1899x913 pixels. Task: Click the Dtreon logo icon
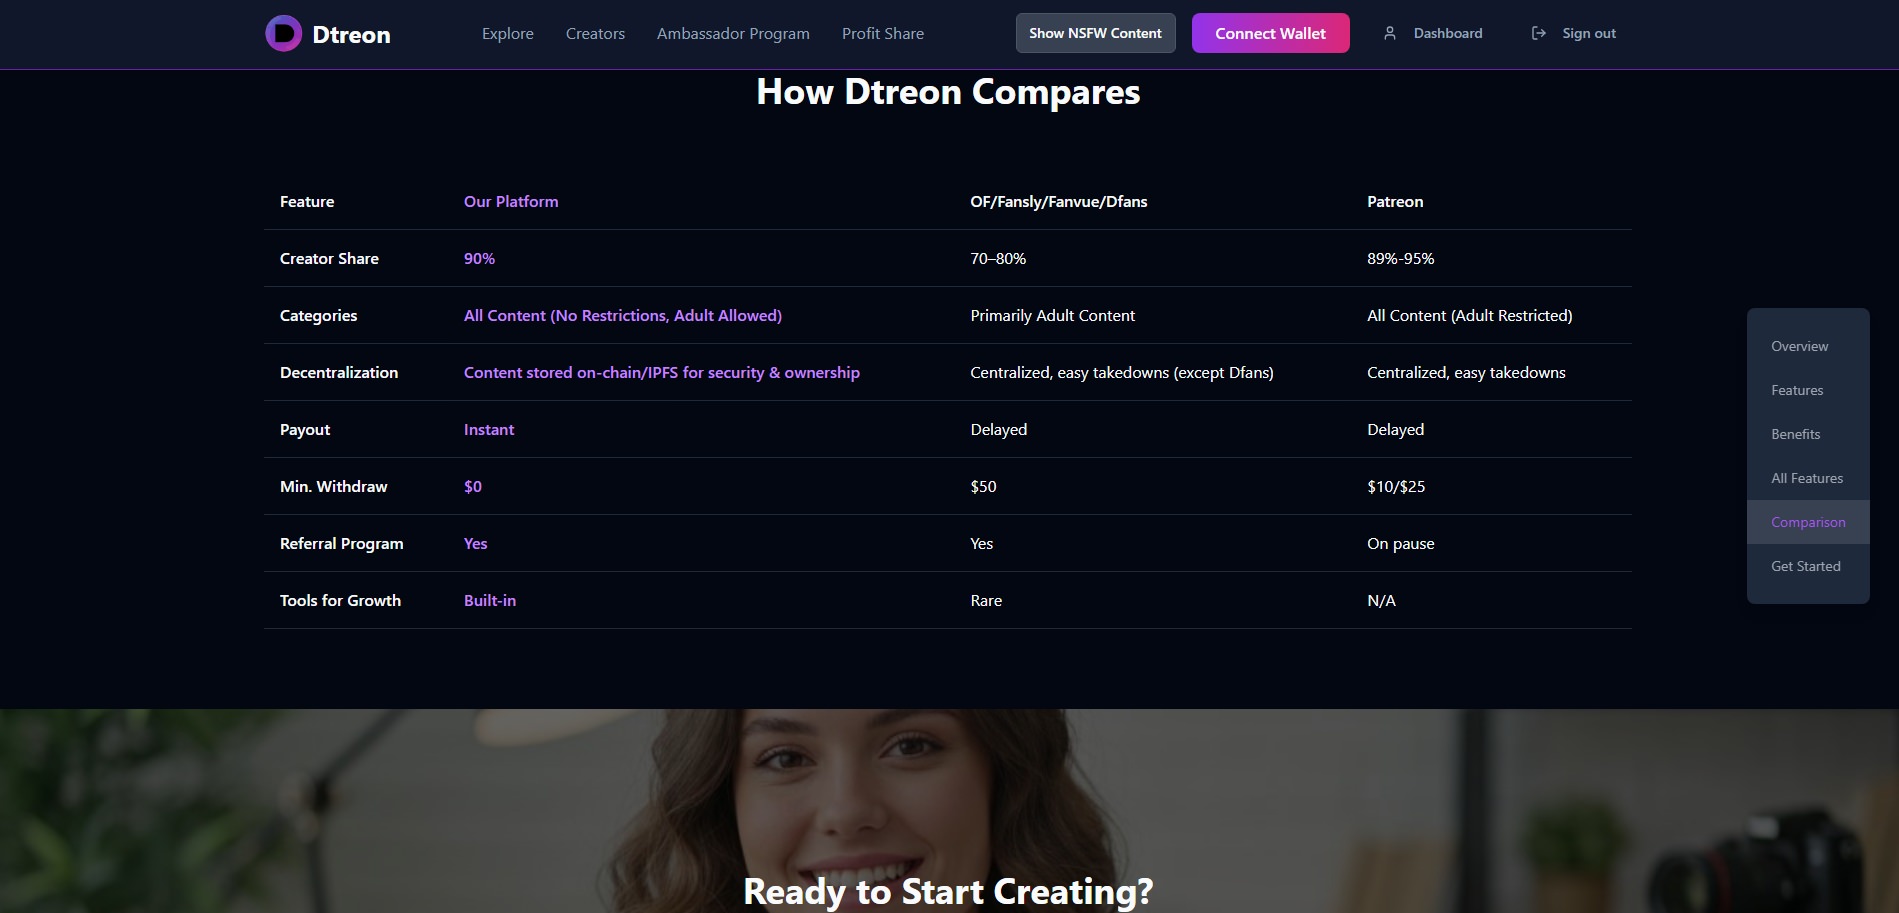pos(283,34)
